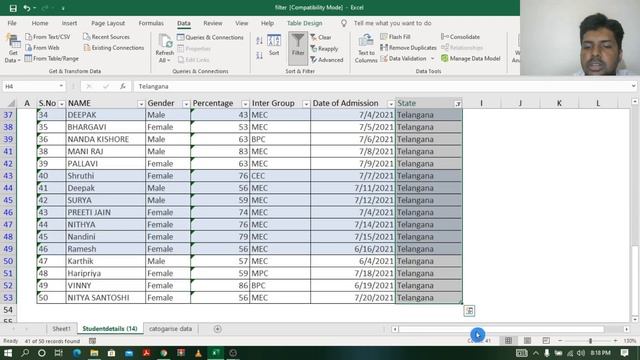Switch to Page Break Preview
Image resolution: width=640 pixels, height=360 pixels.
(546, 340)
